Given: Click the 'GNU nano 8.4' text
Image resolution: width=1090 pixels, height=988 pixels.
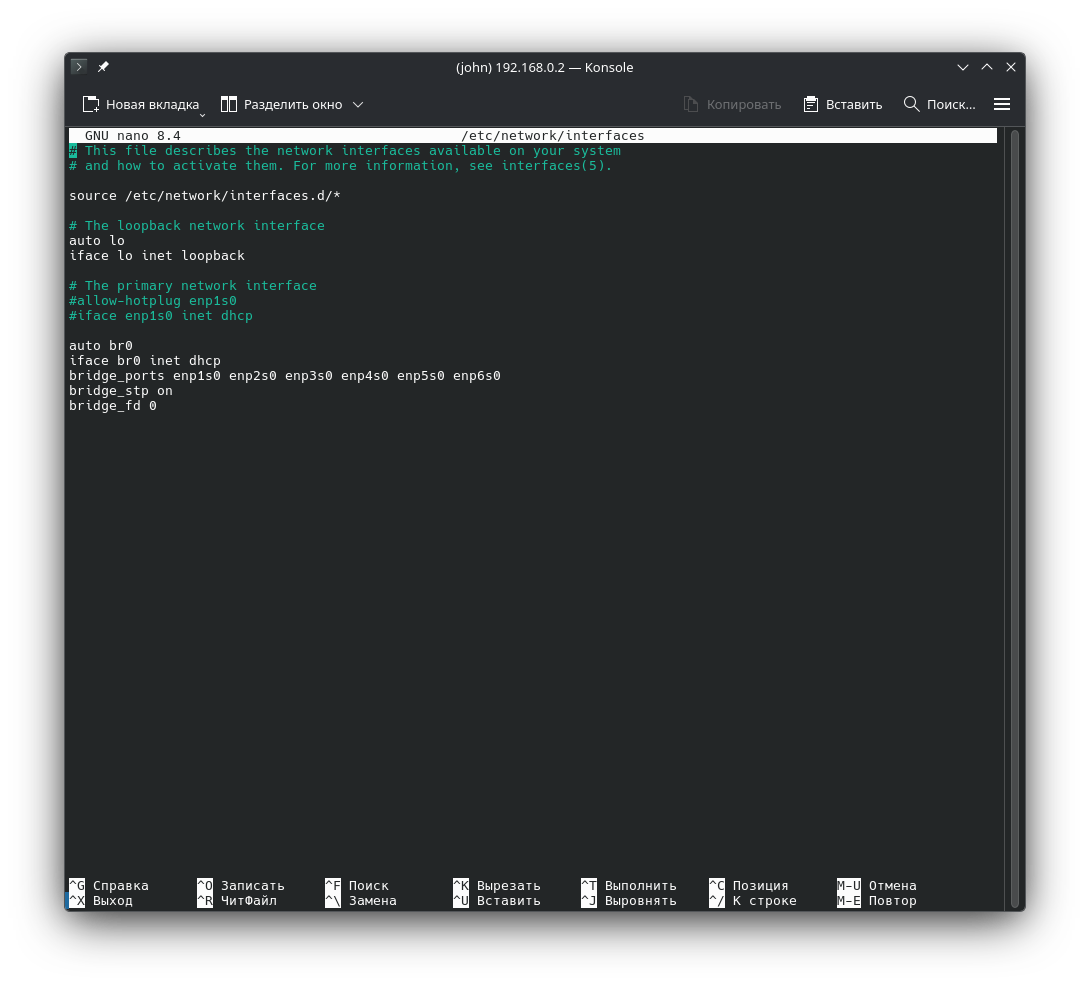Looking at the screenshot, I should click(133, 136).
